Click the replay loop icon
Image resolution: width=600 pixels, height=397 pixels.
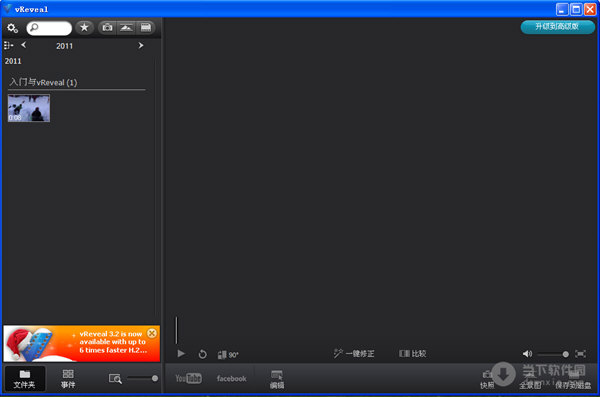click(x=202, y=355)
